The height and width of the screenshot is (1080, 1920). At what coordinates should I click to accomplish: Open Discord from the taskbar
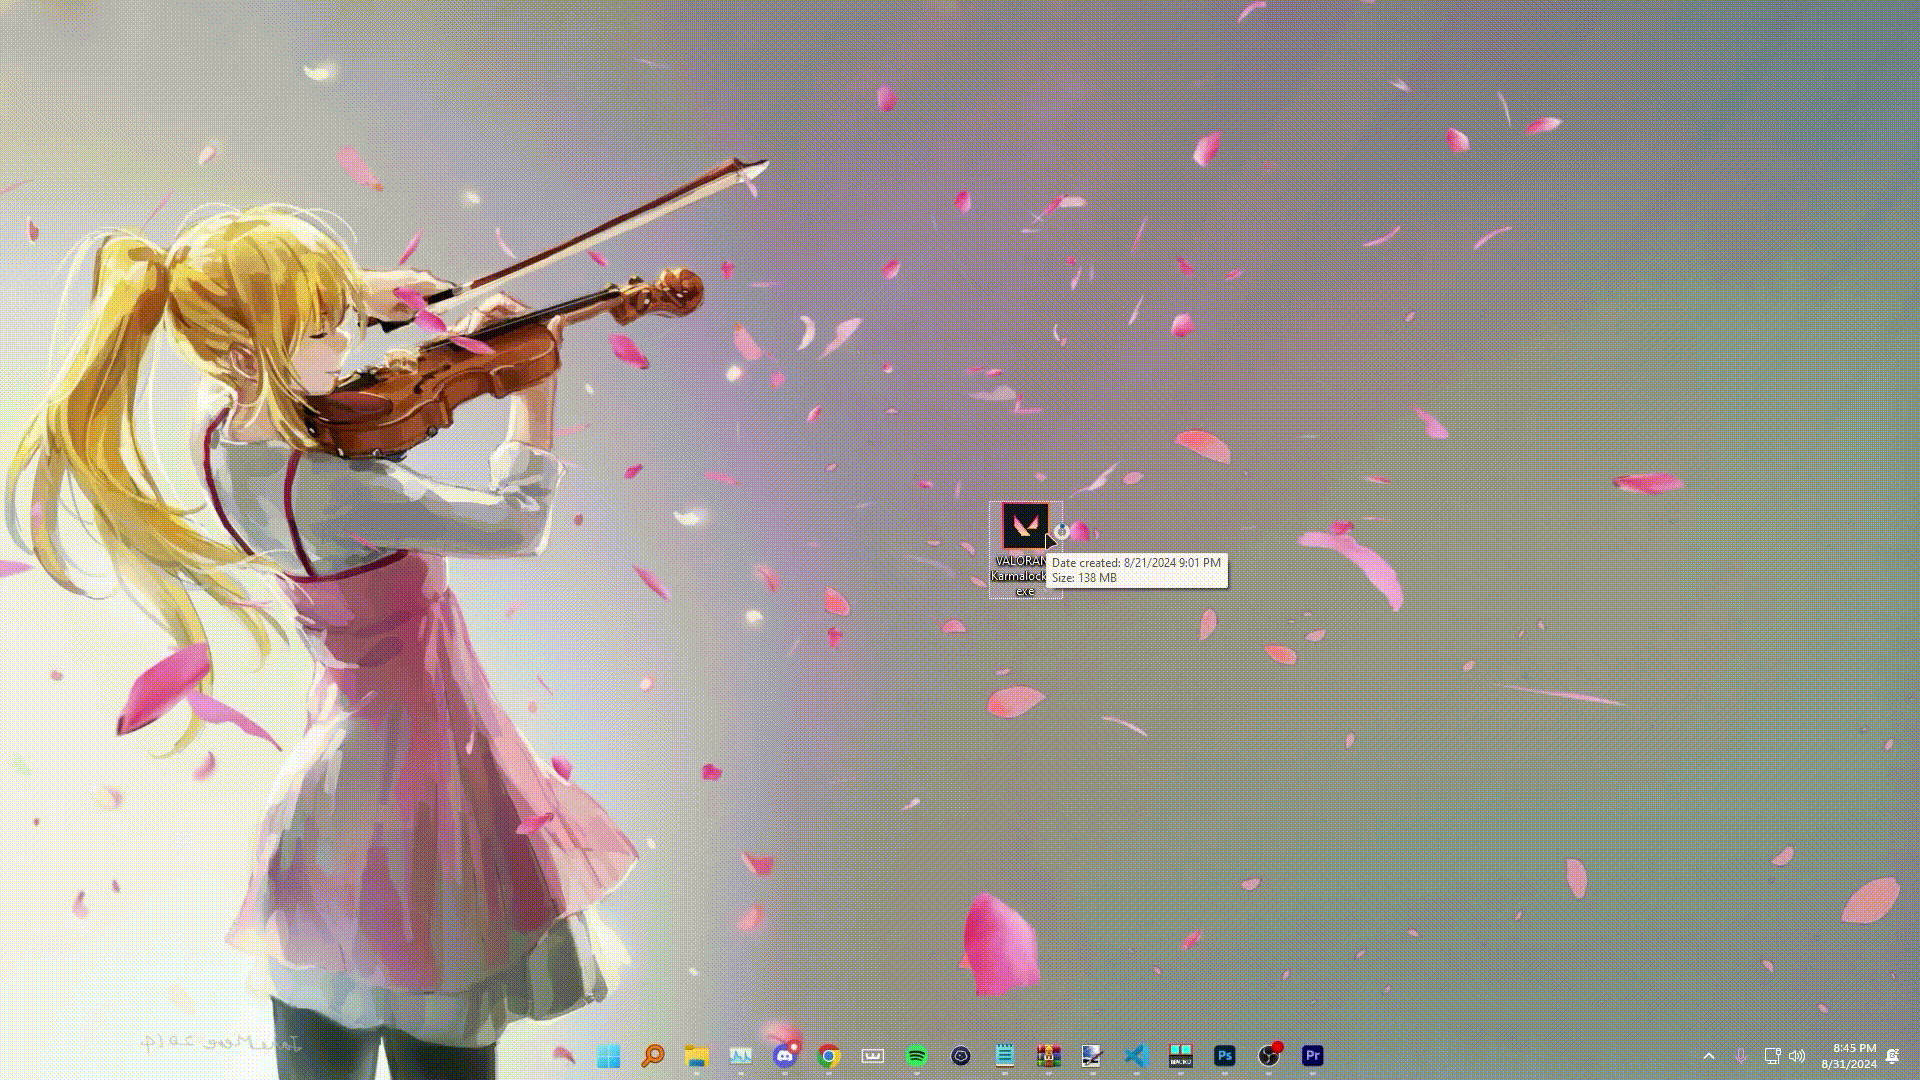[785, 1056]
